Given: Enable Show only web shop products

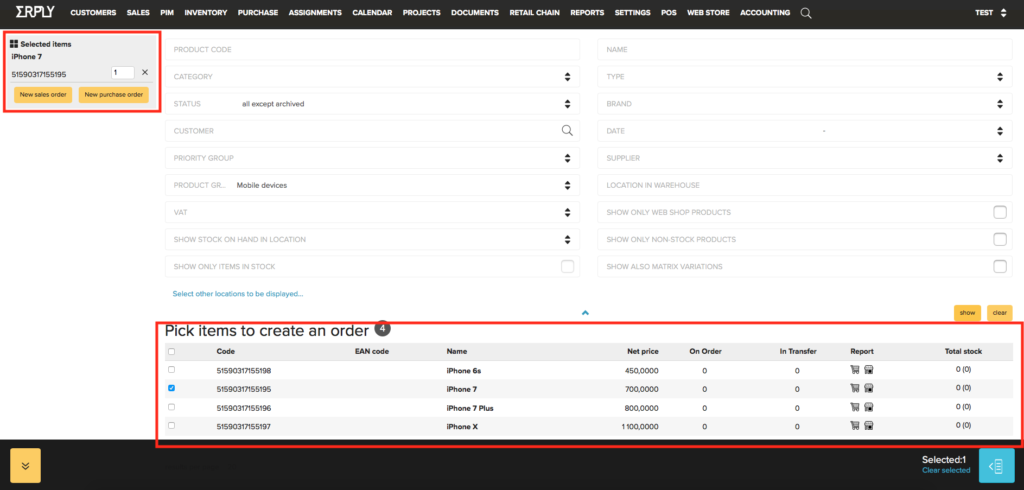Looking at the screenshot, I should [x=999, y=212].
